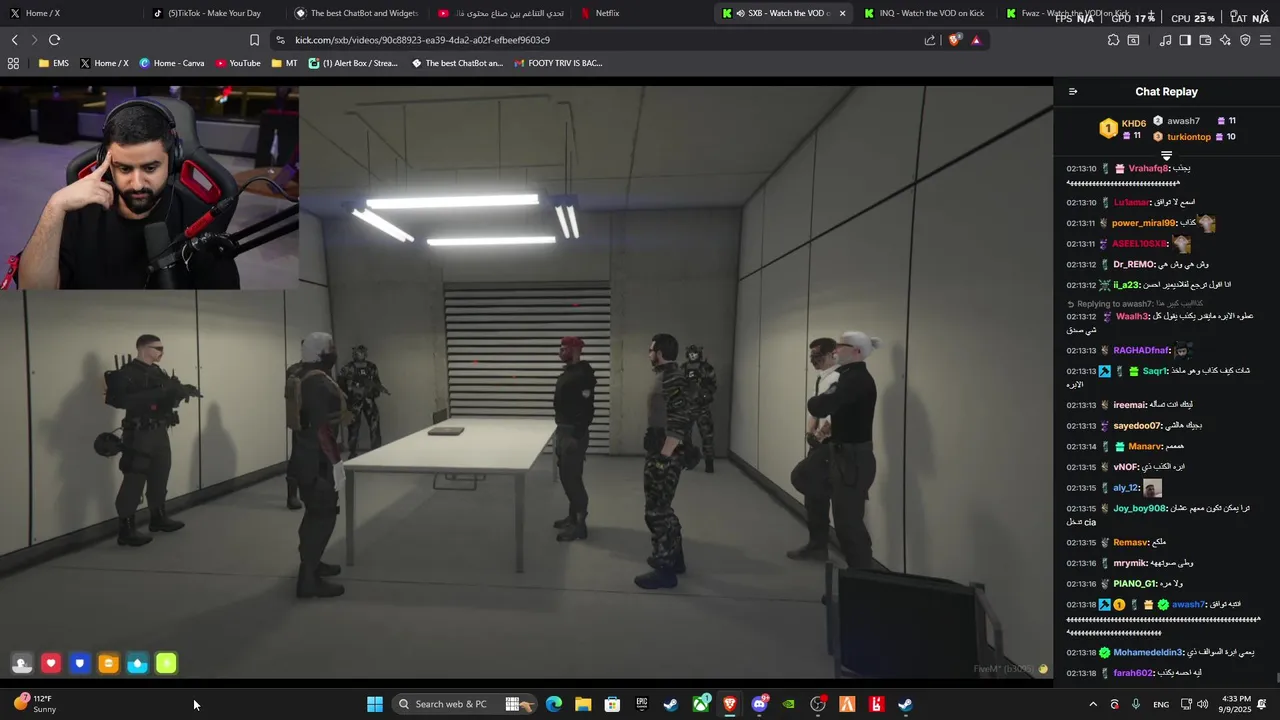Click the streamer webcam overlay in video
The width and height of the screenshot is (1280, 720).
(149, 188)
